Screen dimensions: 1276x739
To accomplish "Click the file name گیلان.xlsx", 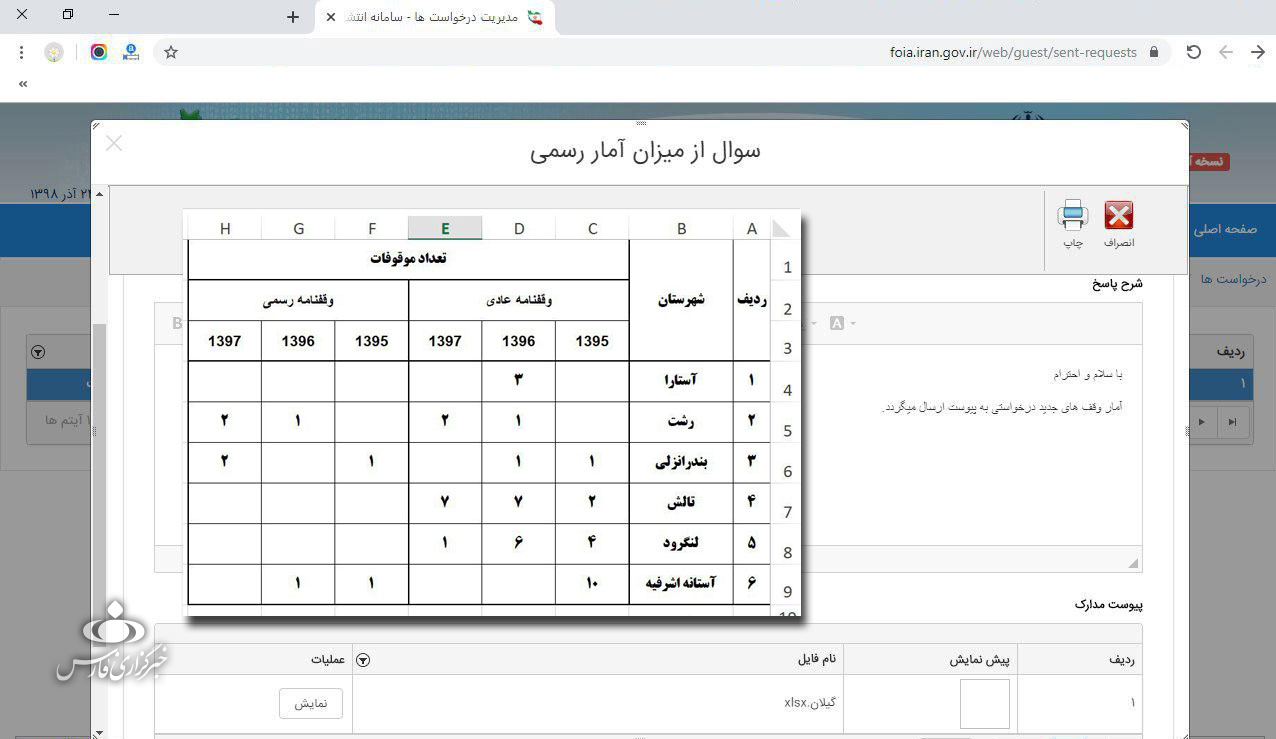I will pyautogui.click(x=810, y=703).
